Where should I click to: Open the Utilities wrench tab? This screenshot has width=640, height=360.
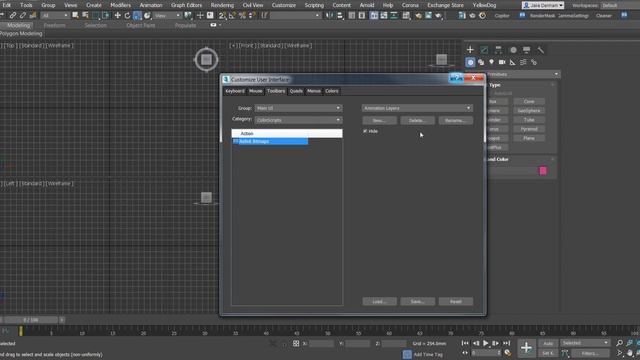[x=541, y=50]
